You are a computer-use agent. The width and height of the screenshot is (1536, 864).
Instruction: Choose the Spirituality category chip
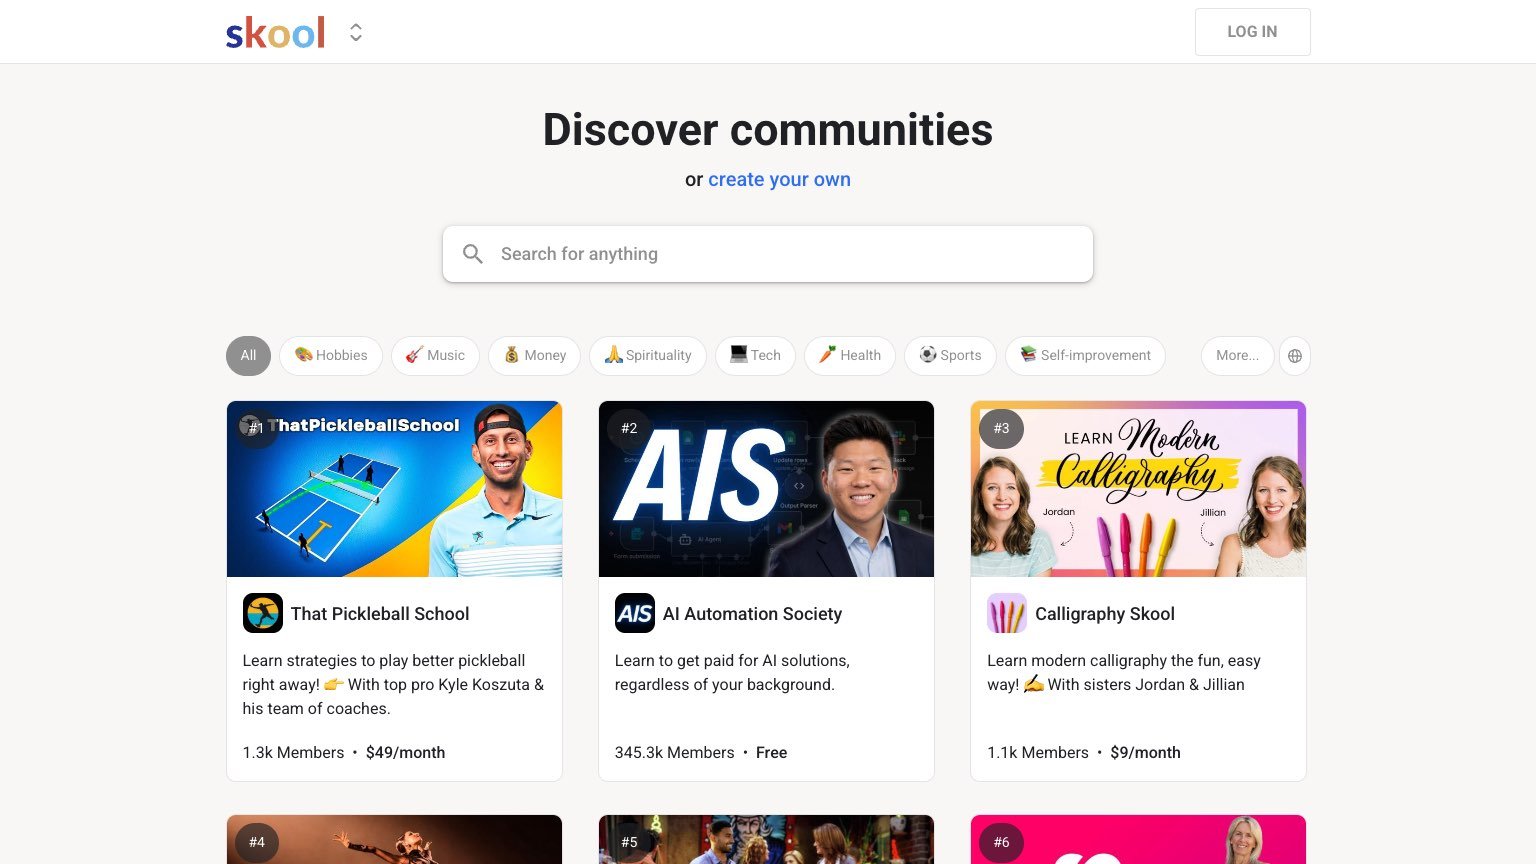[x=648, y=356]
